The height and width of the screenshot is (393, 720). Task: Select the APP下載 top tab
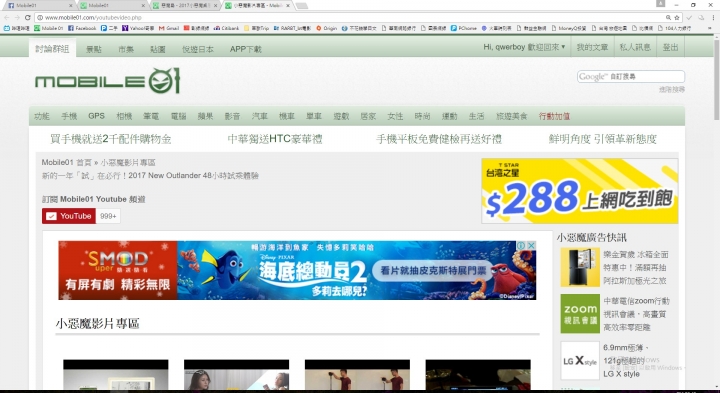246,49
